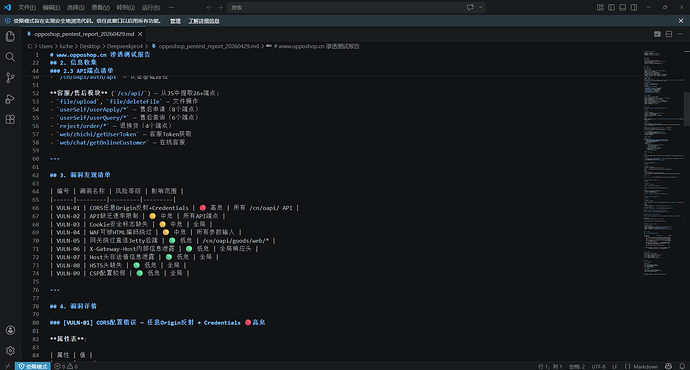Click the opposhop_pentest_report breadcrumb file name
This screenshot has width=690, height=370.
pos(208,46)
